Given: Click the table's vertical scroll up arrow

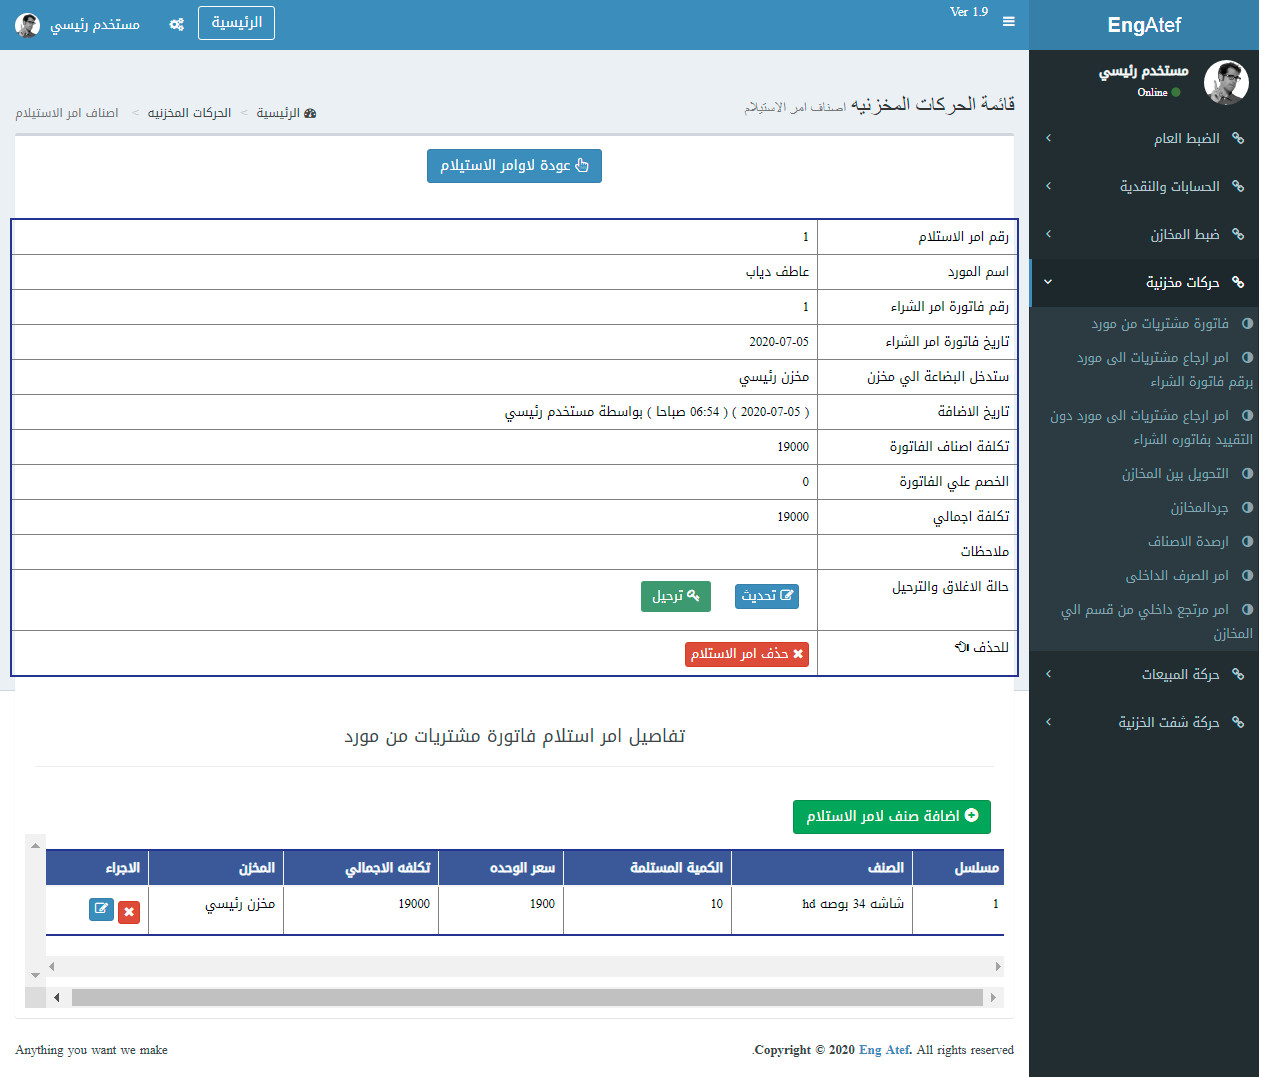Looking at the screenshot, I should pos(35,846).
